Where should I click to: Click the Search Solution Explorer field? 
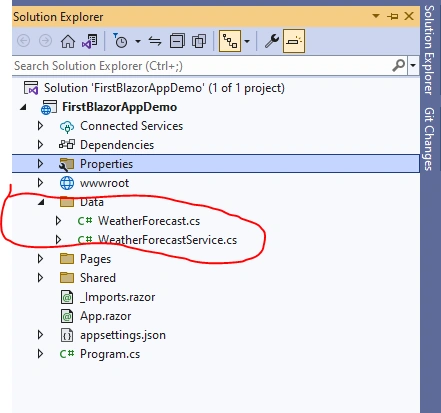pos(202,66)
